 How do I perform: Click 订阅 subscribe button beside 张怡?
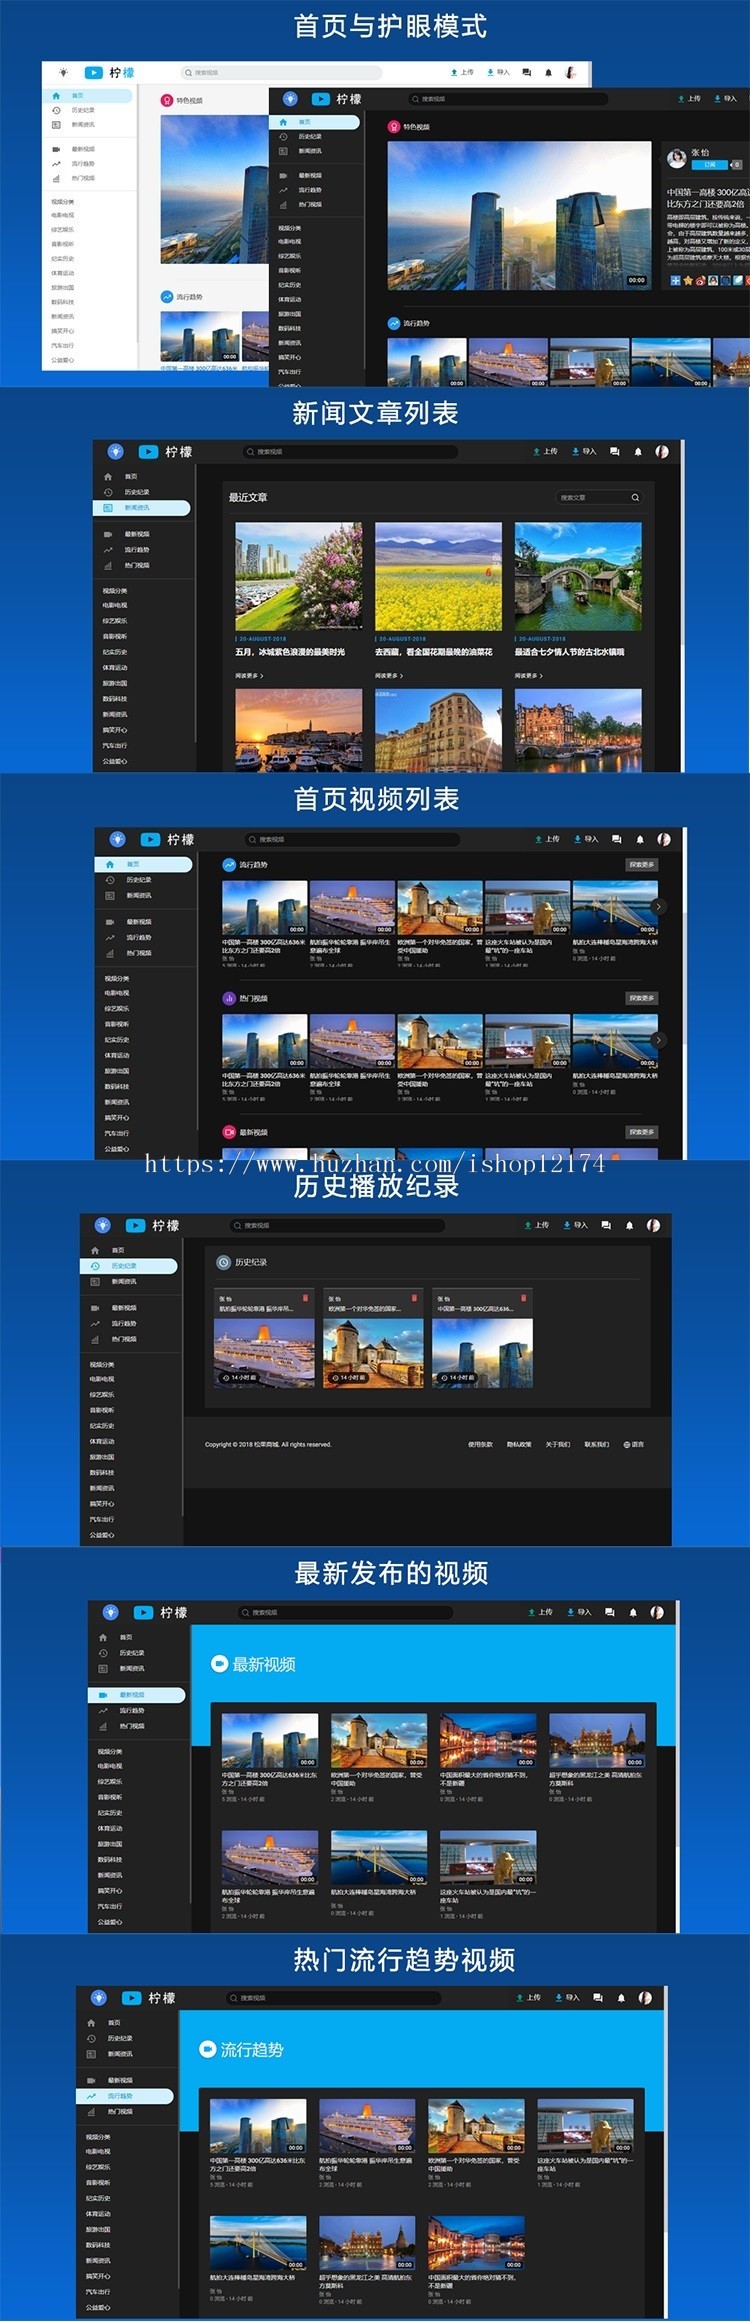(710, 164)
